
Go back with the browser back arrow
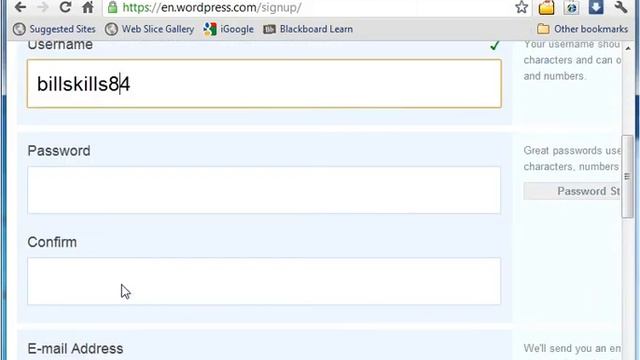tap(20, 7)
